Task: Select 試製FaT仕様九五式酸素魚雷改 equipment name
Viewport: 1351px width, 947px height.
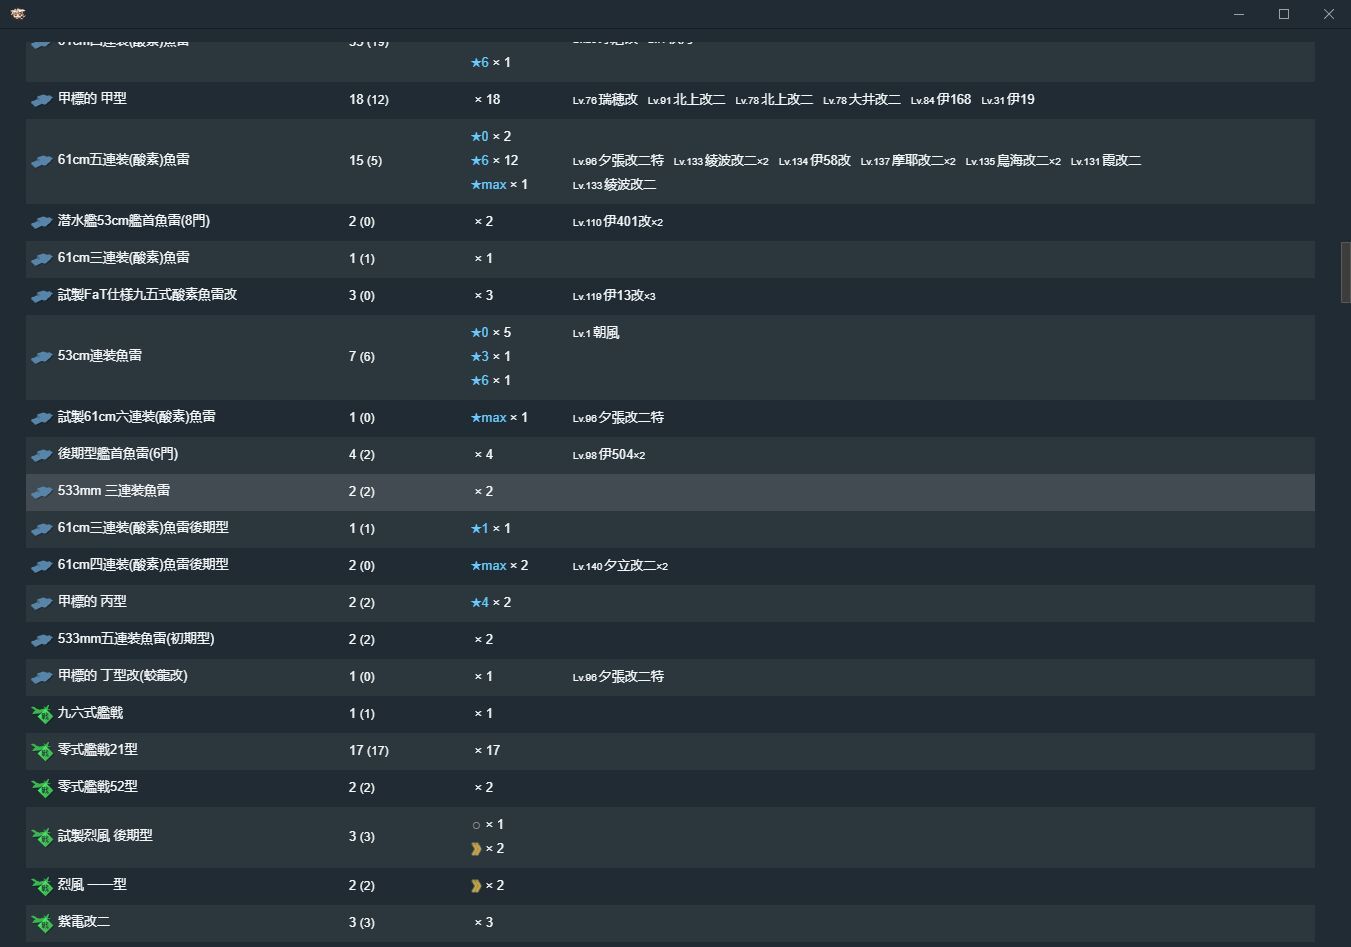Action: tap(147, 295)
